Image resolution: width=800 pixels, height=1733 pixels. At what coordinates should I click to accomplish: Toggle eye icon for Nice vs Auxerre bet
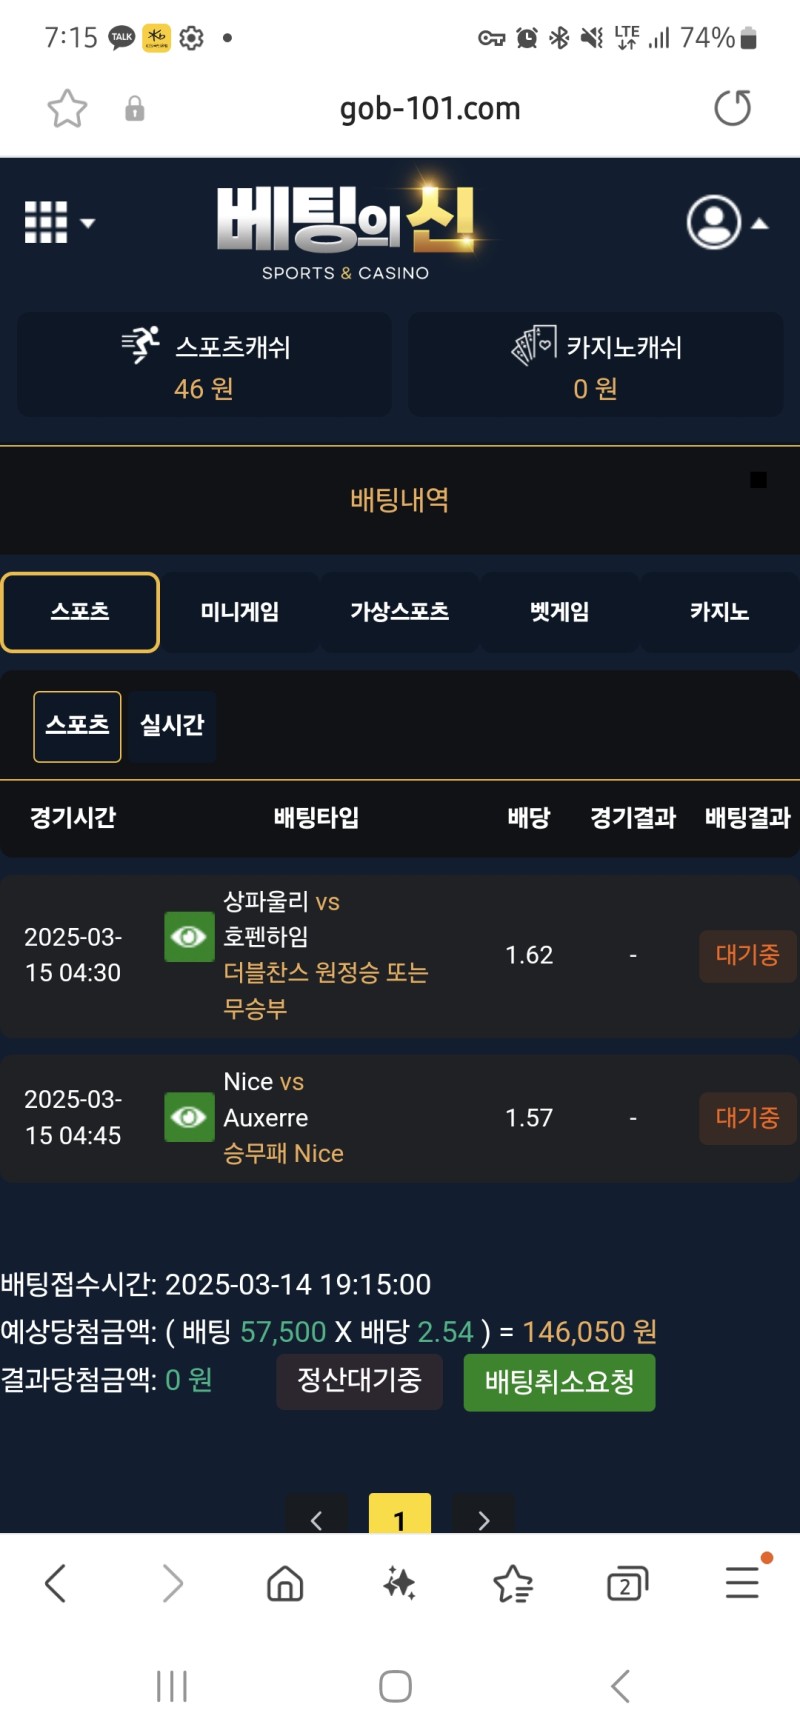pyautogui.click(x=189, y=1117)
